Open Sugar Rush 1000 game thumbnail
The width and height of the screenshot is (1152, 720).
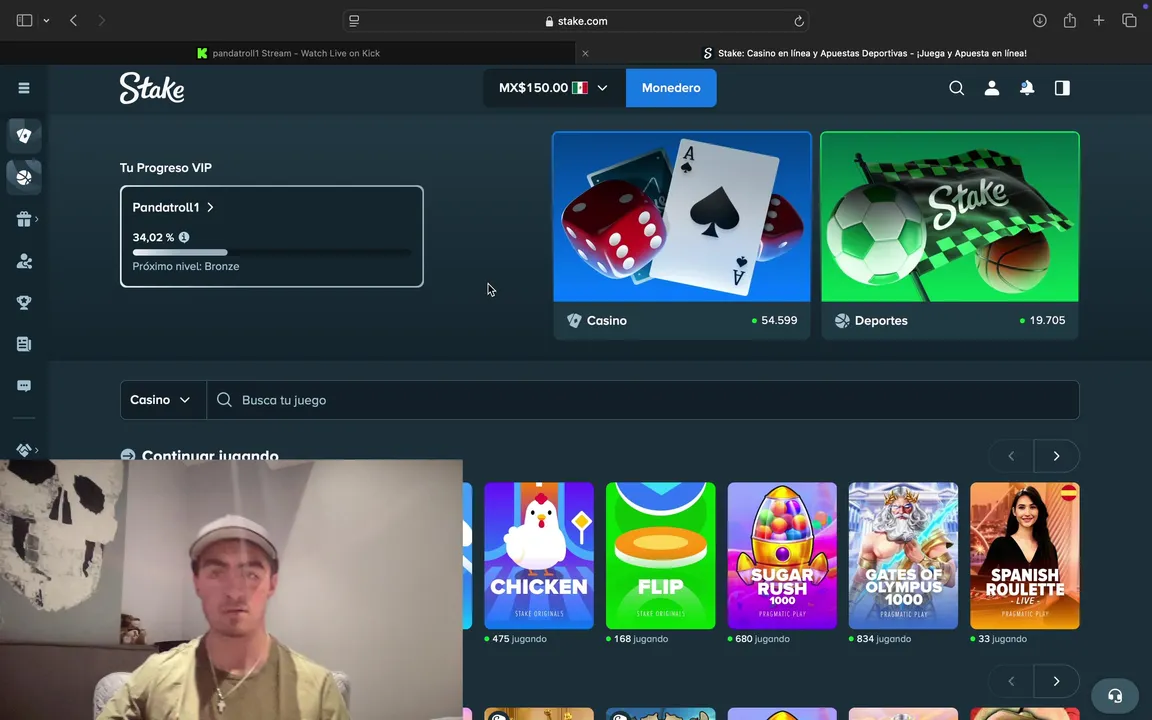[782, 555]
